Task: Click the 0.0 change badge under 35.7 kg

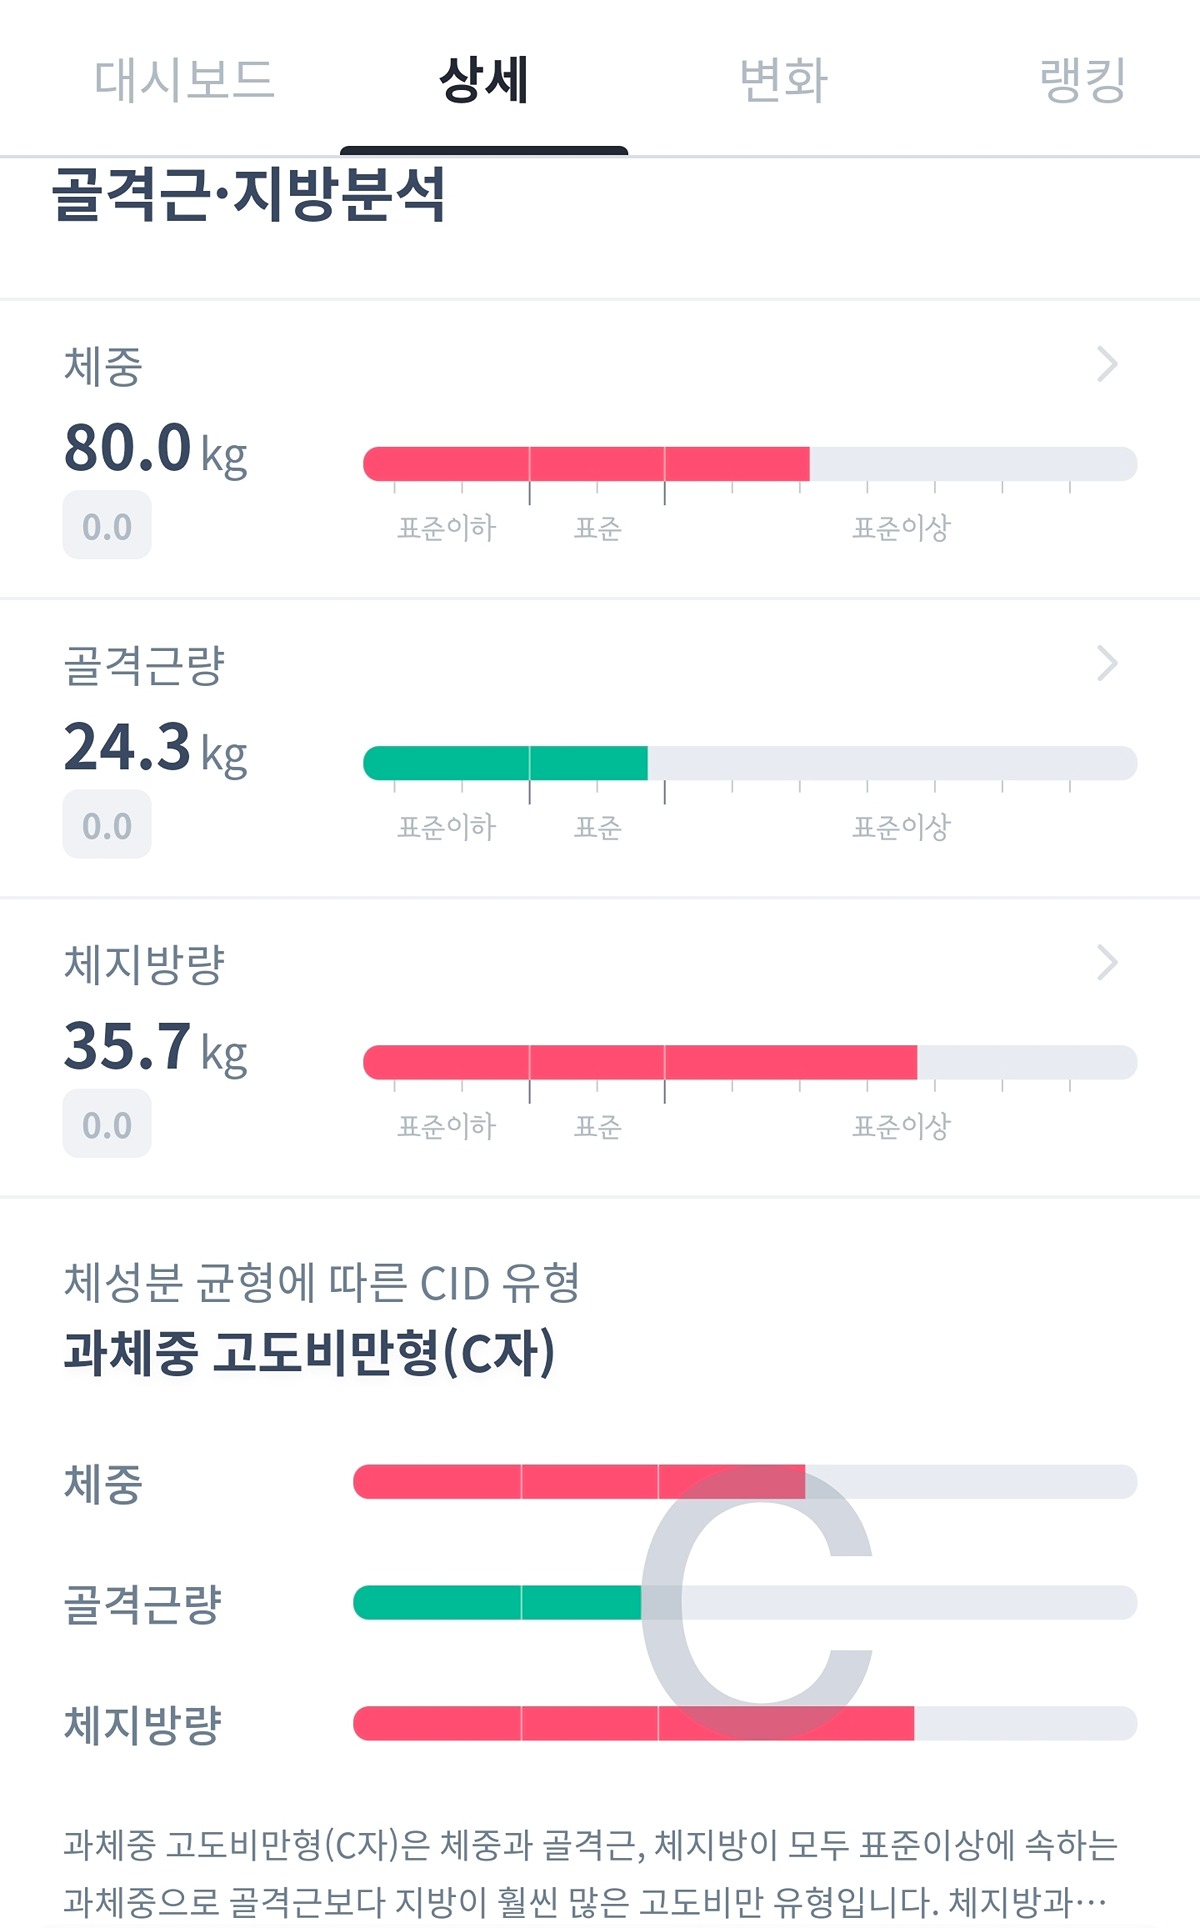Action: pos(107,1124)
